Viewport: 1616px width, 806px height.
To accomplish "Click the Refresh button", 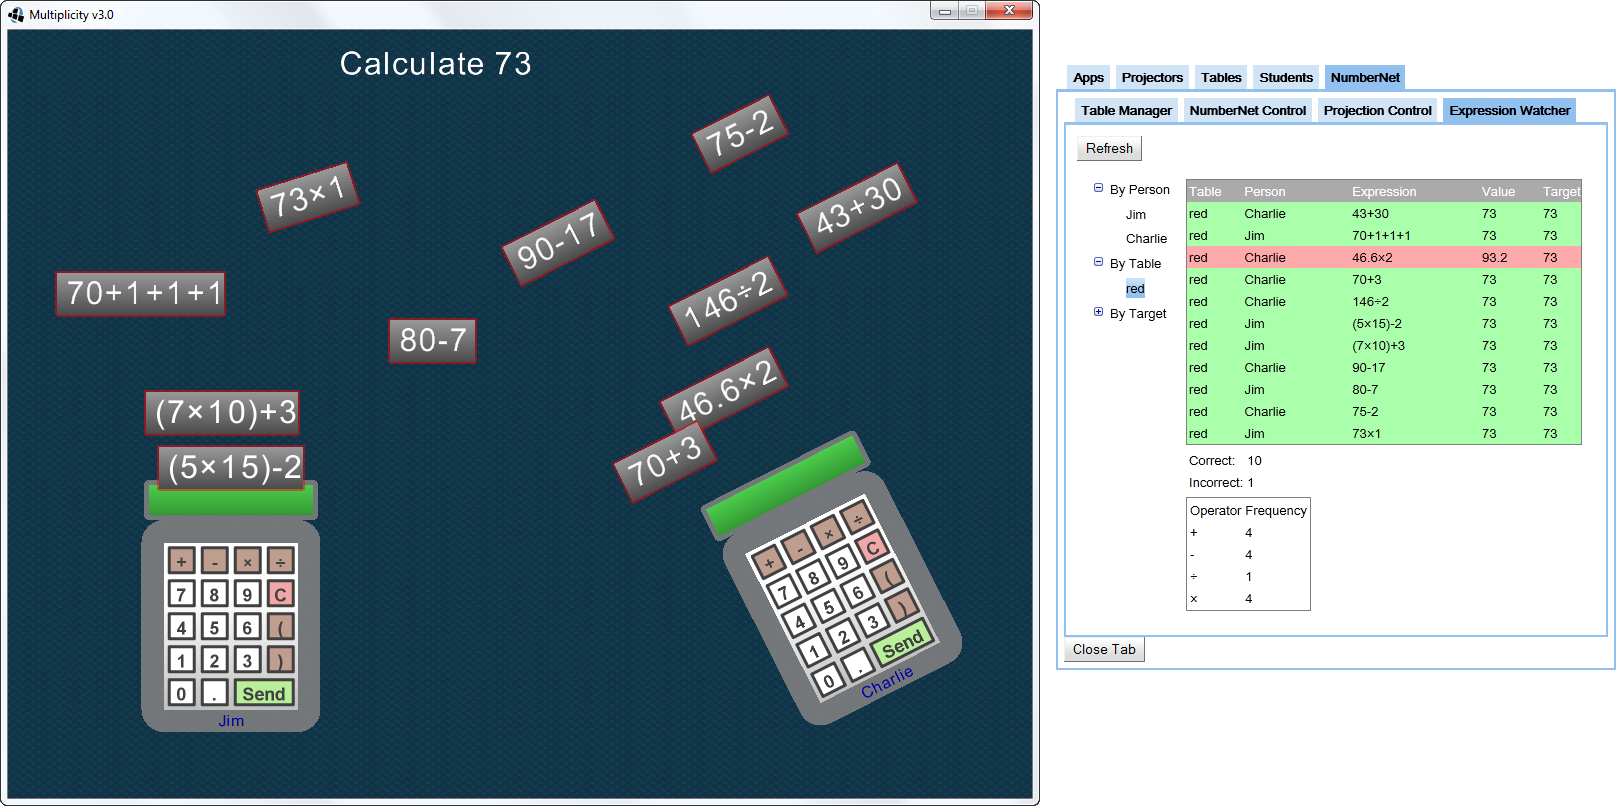I will point(1109,148).
